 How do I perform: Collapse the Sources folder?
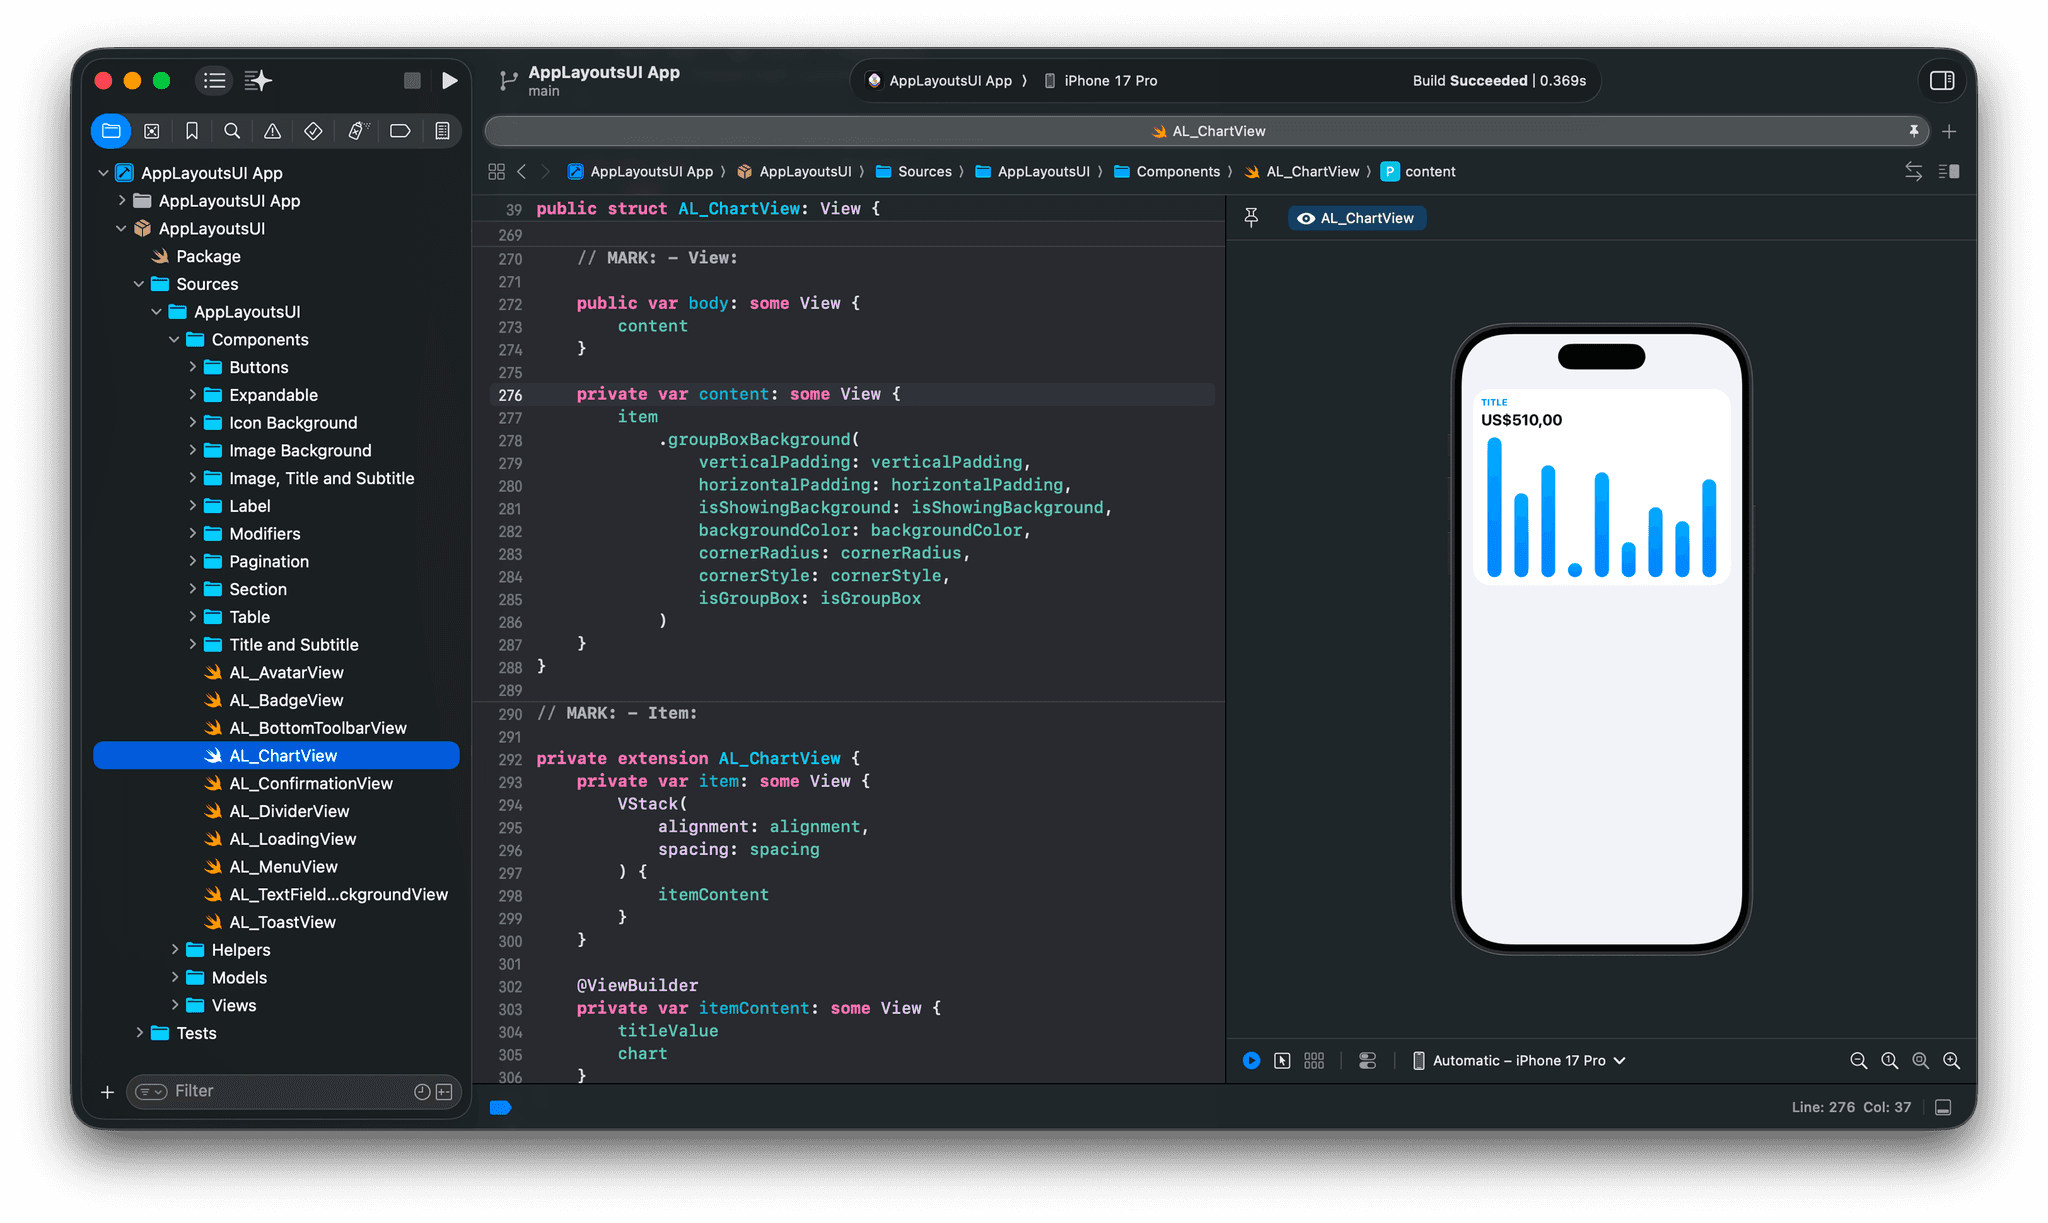139,284
